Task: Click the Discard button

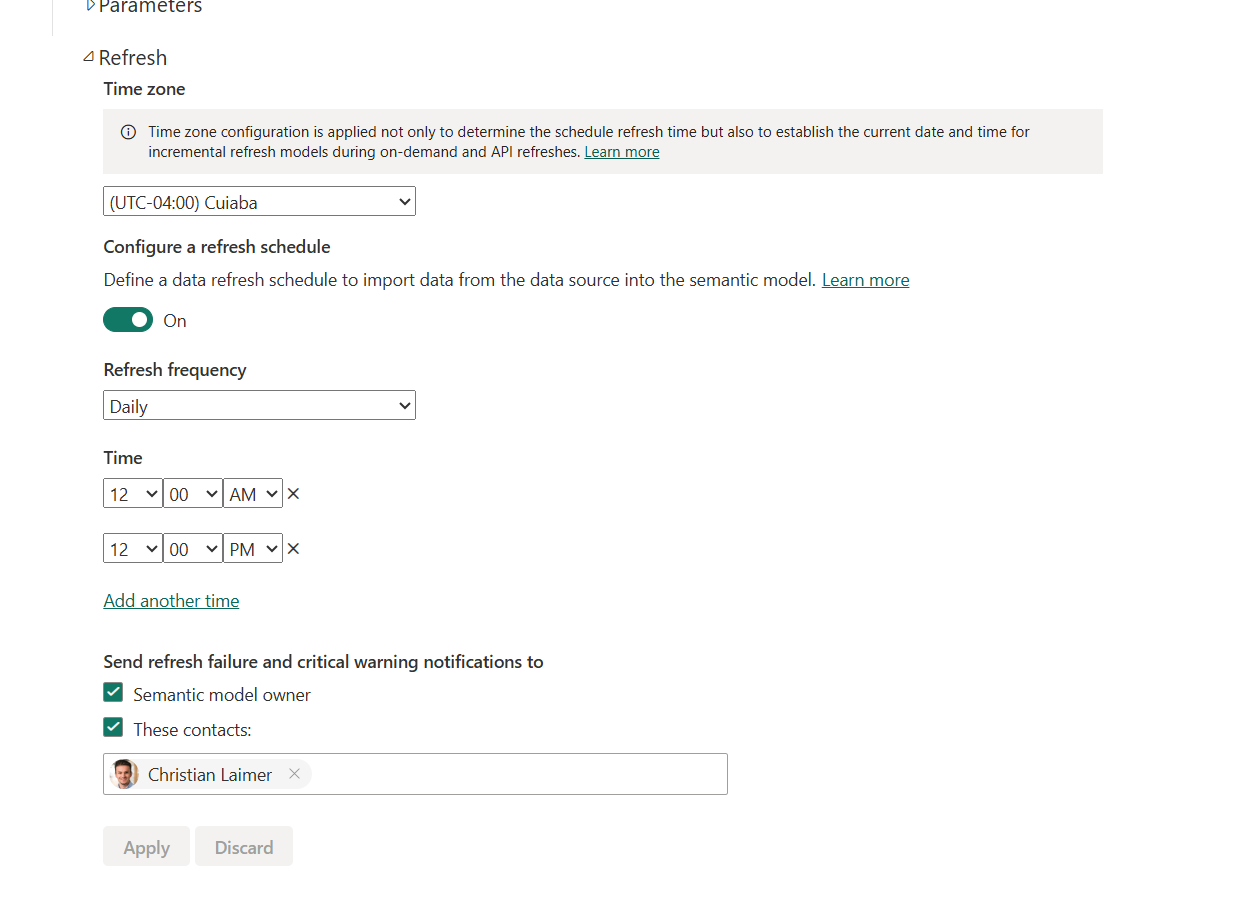Action: pyautogui.click(x=244, y=847)
